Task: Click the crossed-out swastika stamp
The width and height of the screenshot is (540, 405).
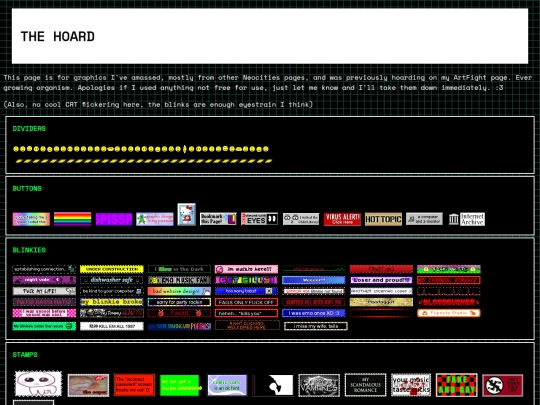Action: 502,385
